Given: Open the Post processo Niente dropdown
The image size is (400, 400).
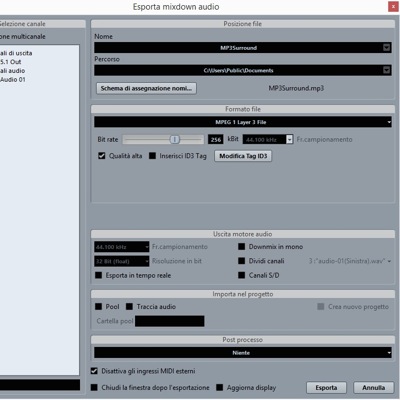Looking at the screenshot, I should coord(243,353).
